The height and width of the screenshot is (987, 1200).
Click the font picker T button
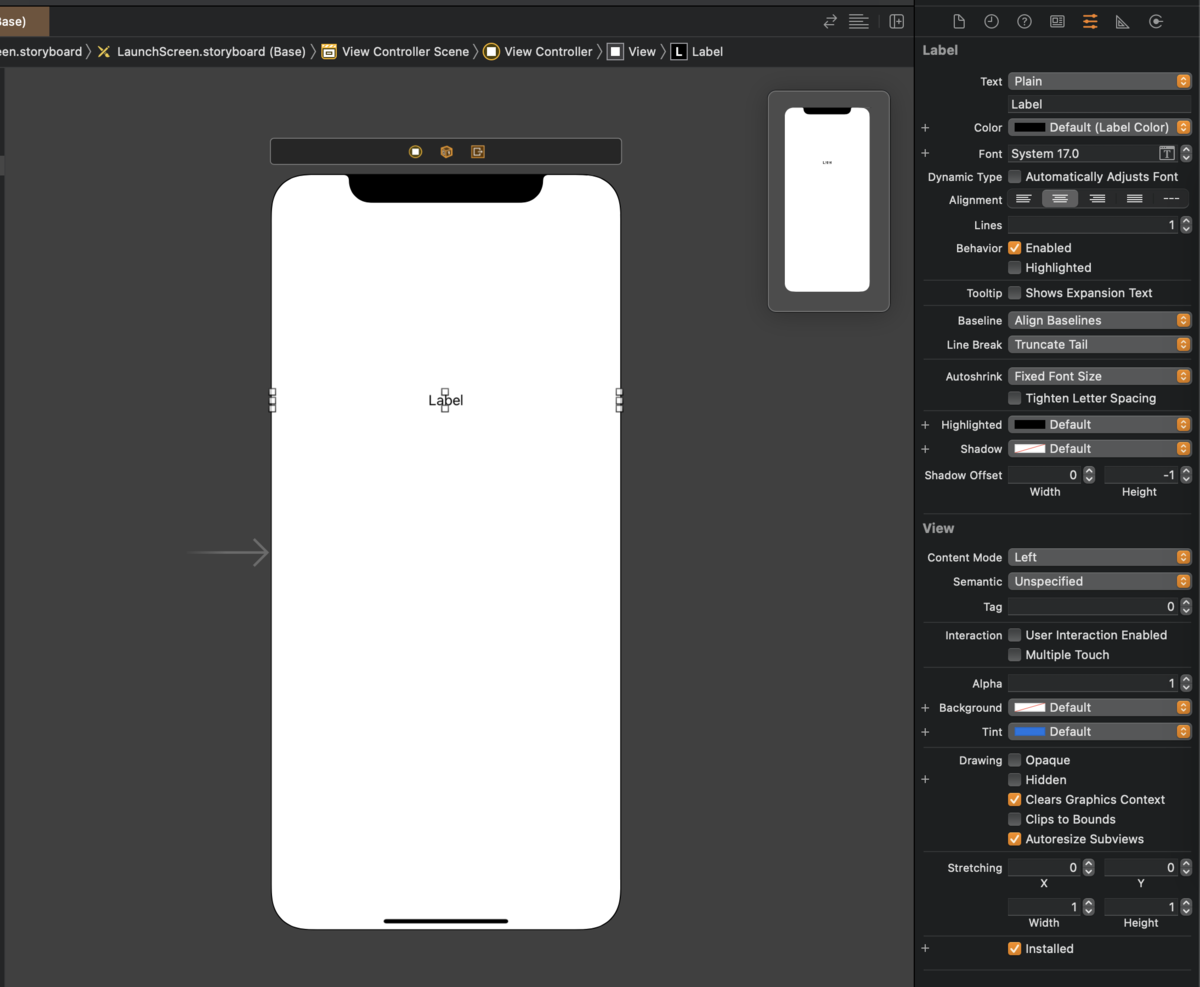pyautogui.click(x=1166, y=153)
